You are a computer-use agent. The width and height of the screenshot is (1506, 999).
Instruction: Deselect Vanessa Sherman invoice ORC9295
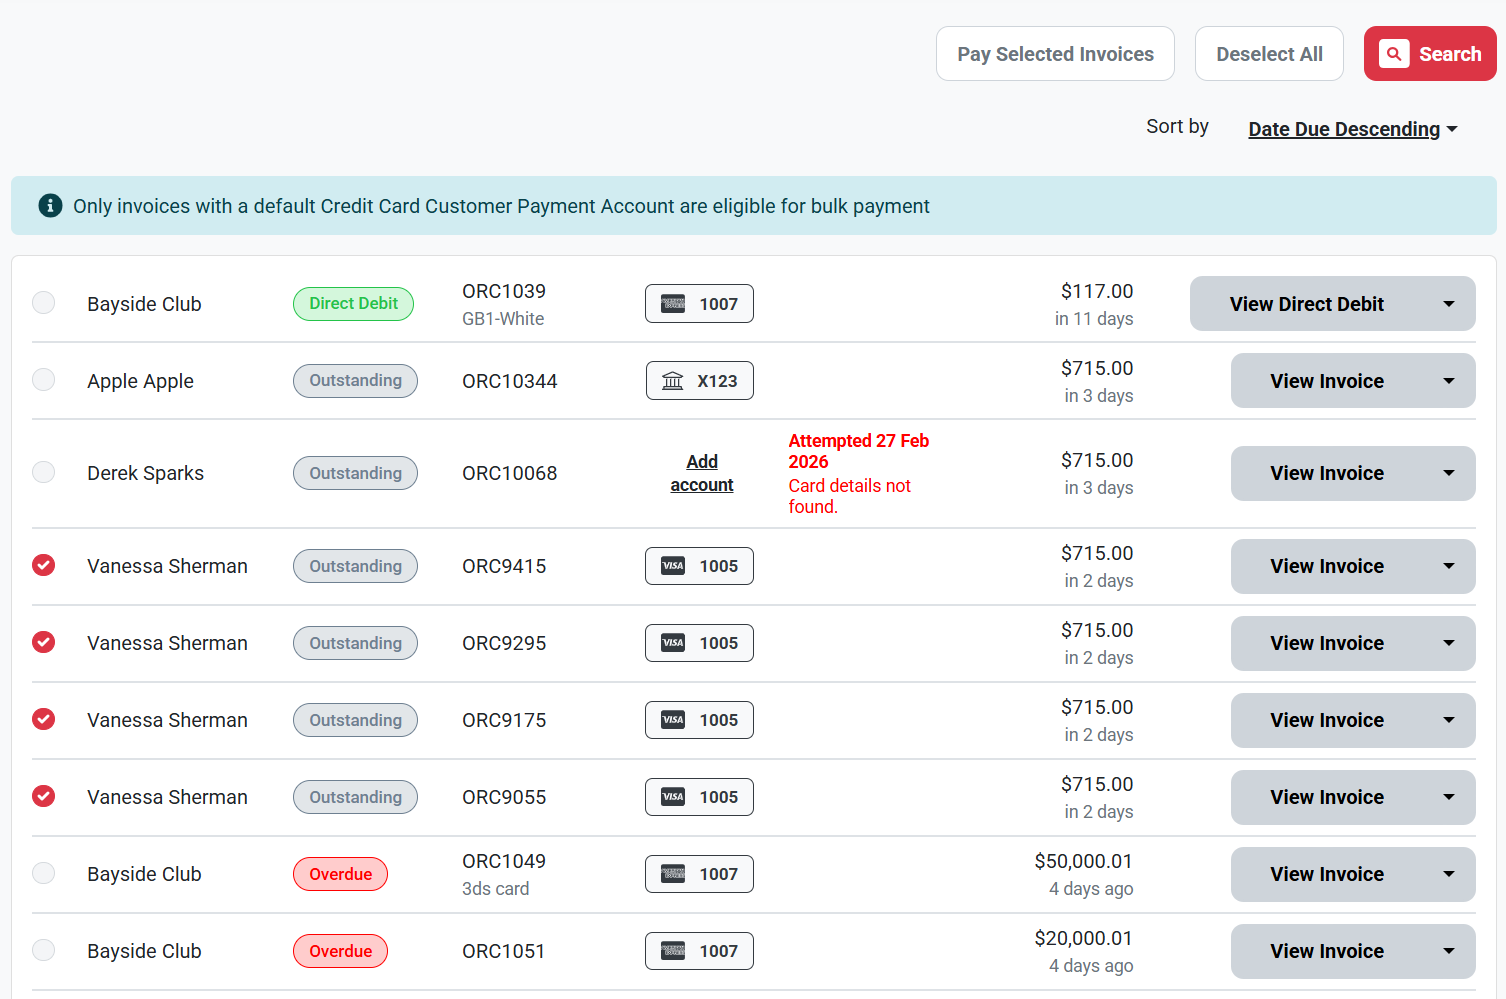[x=44, y=642]
